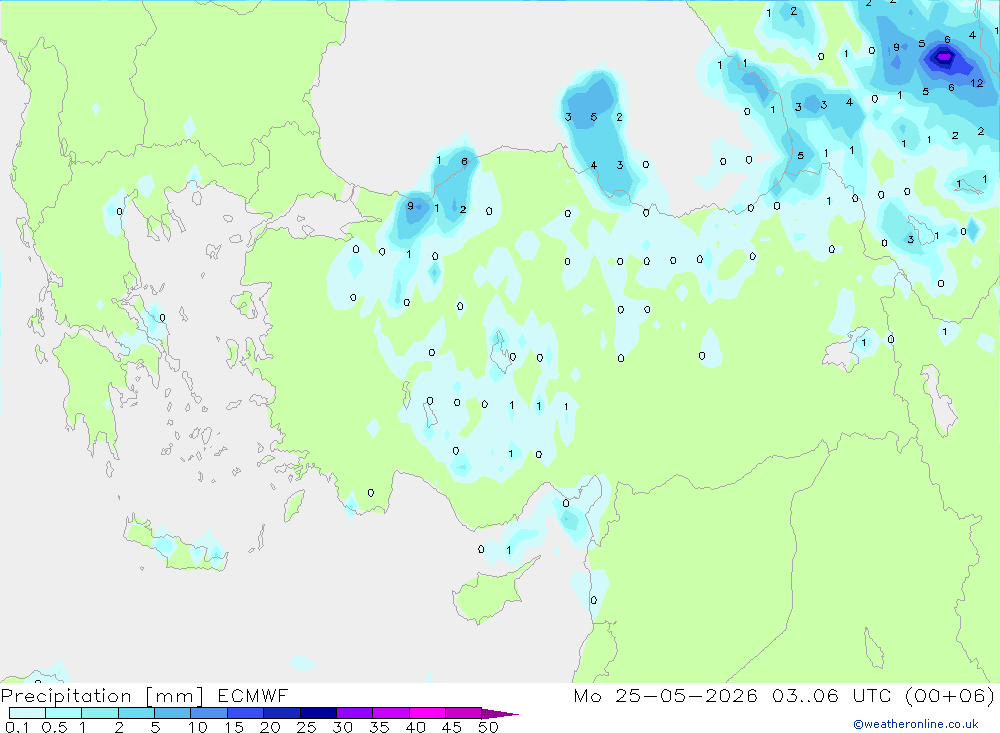Select the 35–40 mm legend color swatch
This screenshot has height=733, width=1000.
click(x=391, y=713)
